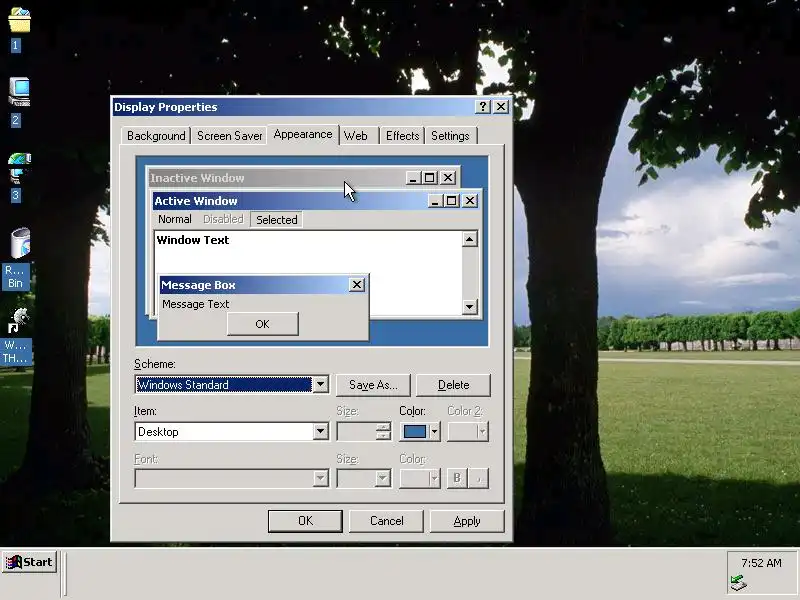Open the shortcut icon labeled W... TH...
Viewport: 800px width, 600px height.
coord(19,320)
